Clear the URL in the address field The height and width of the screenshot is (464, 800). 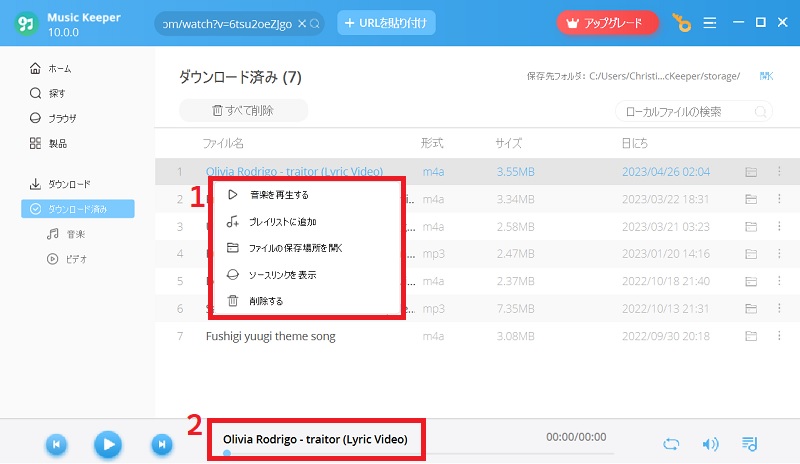click(302, 23)
